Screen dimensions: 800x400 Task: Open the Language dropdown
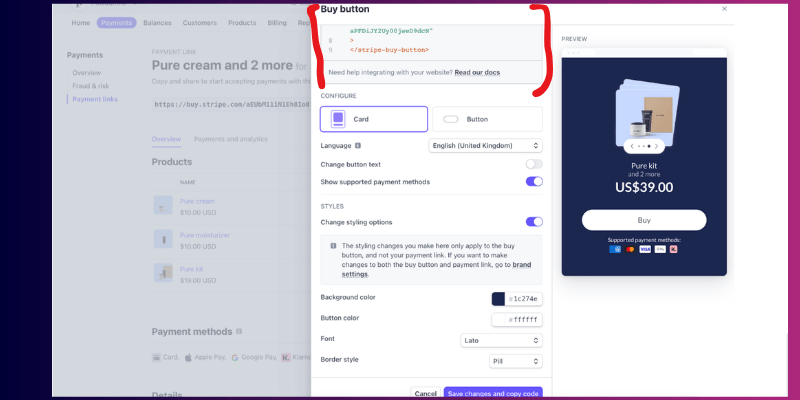pos(485,145)
